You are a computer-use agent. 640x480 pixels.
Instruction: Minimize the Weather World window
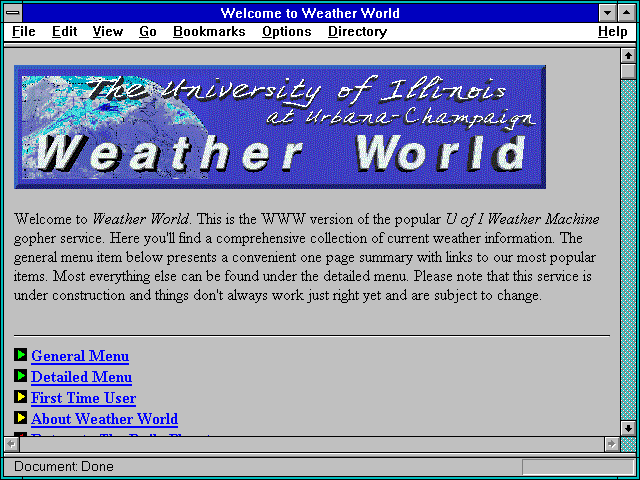tap(607, 13)
